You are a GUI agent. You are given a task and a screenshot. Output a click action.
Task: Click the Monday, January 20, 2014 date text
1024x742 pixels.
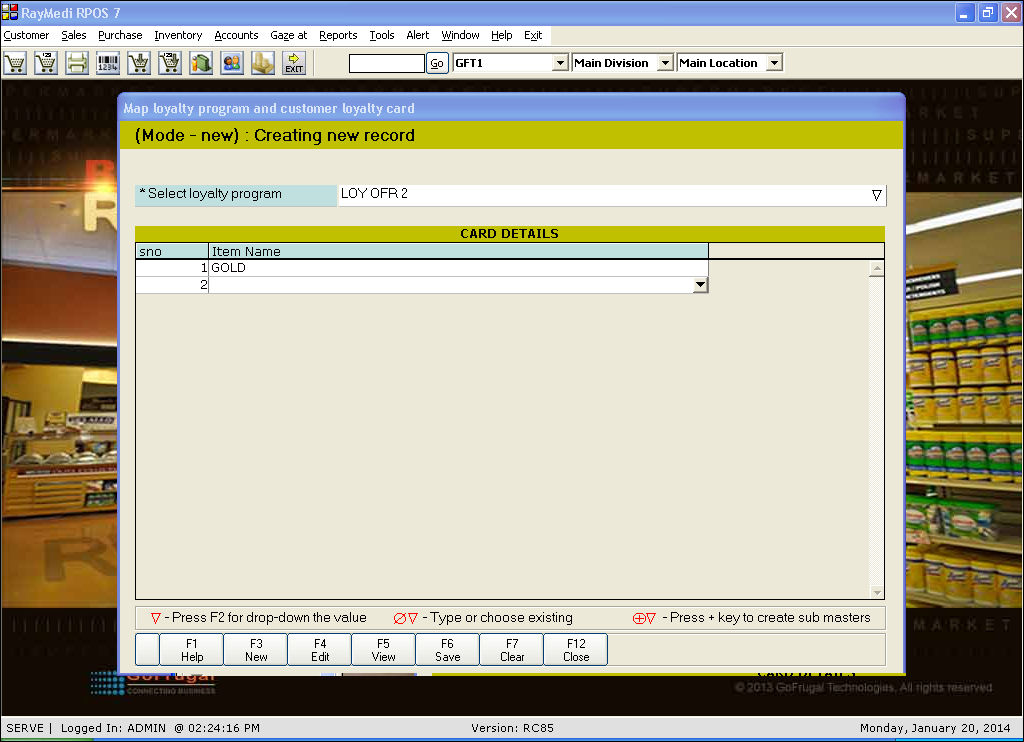(x=935, y=728)
